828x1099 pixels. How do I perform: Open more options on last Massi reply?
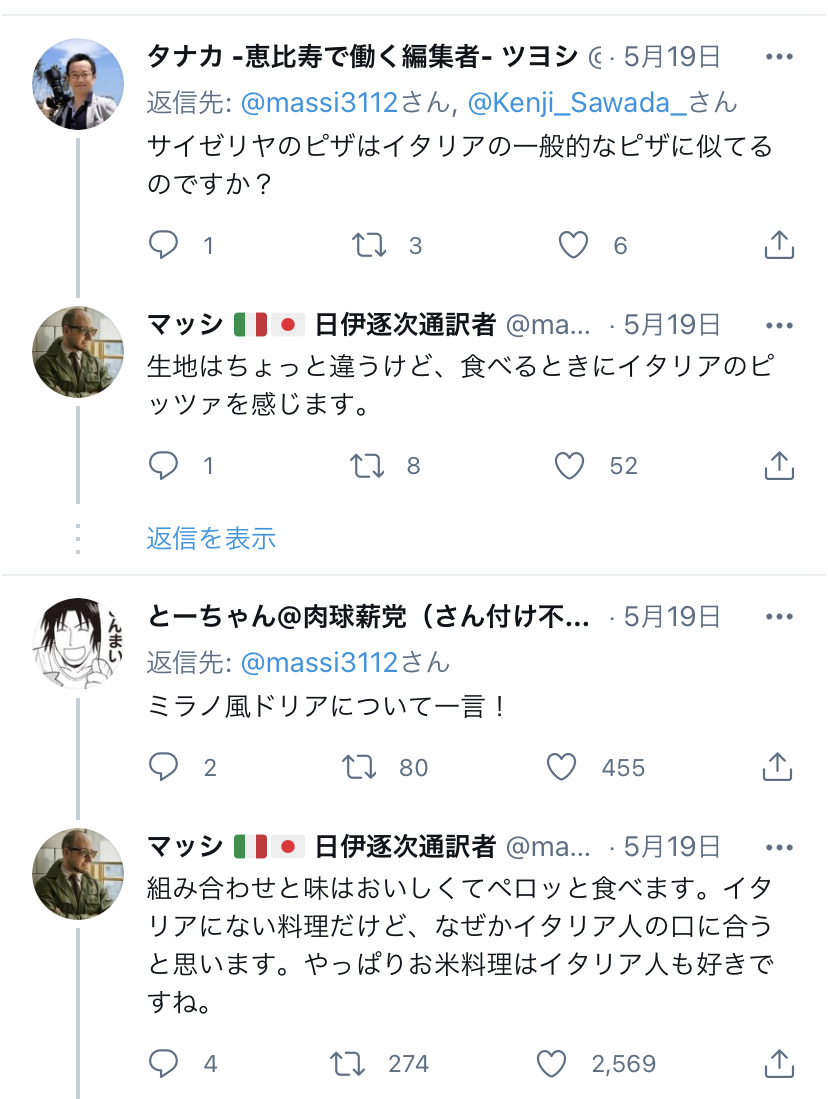(779, 847)
